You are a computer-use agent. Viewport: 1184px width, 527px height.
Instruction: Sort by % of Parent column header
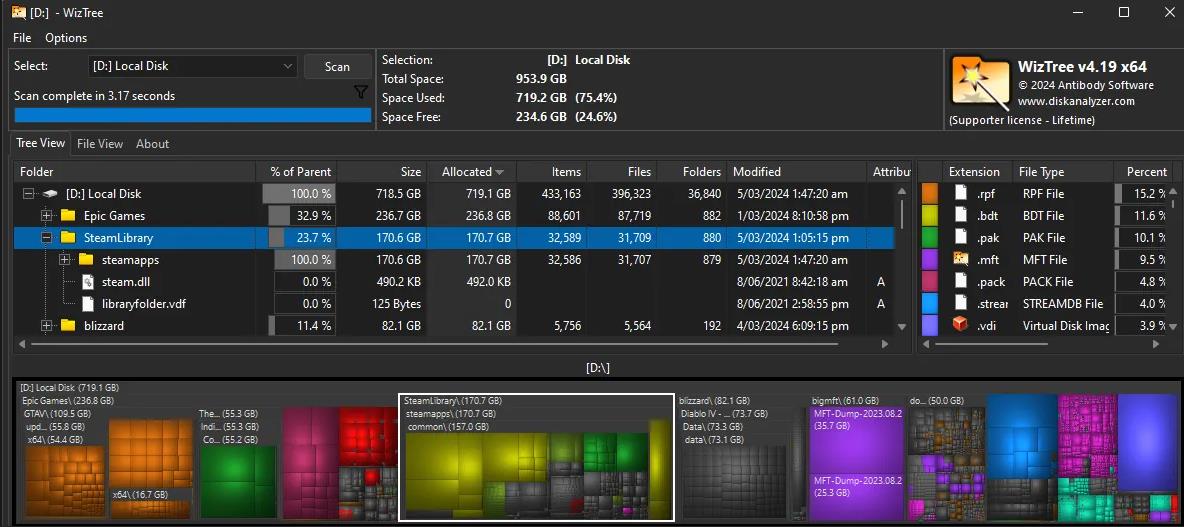[x=298, y=171]
